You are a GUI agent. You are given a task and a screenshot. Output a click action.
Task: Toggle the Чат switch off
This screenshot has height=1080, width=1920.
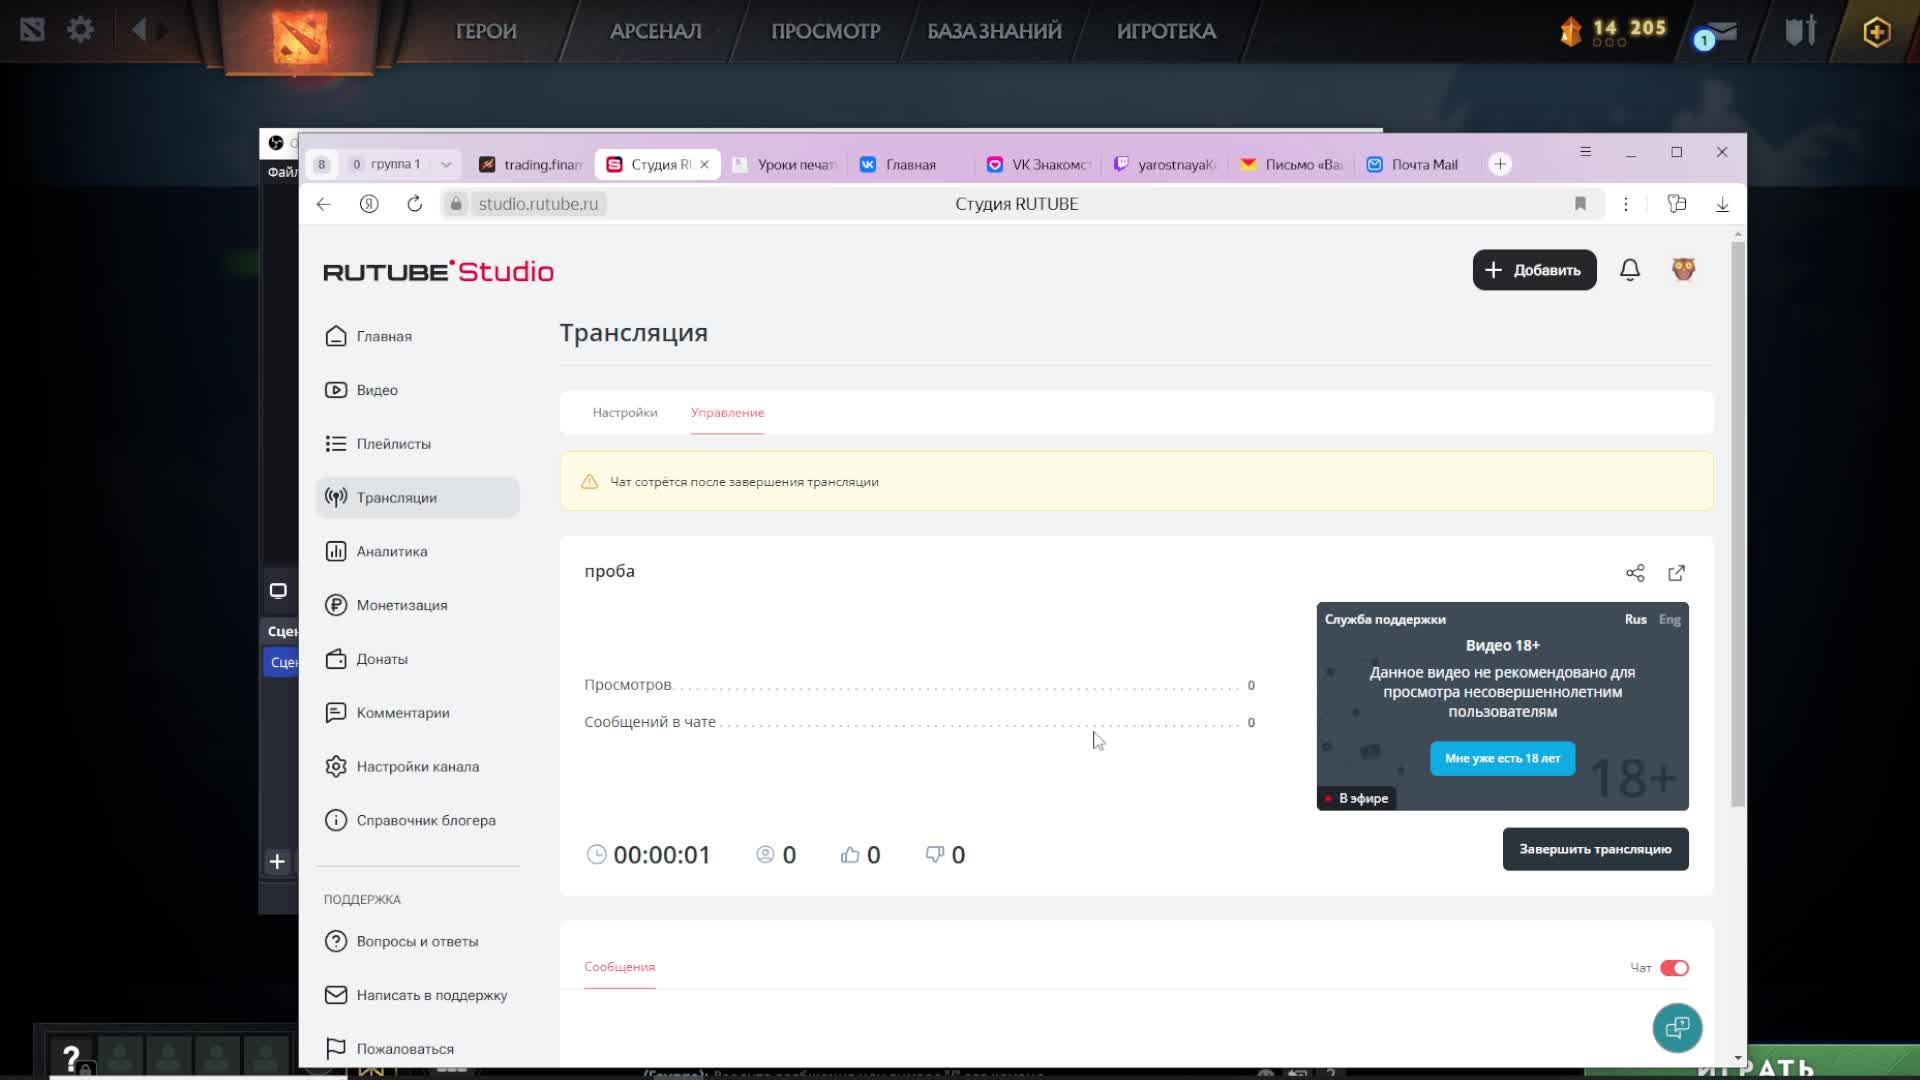tap(1674, 968)
